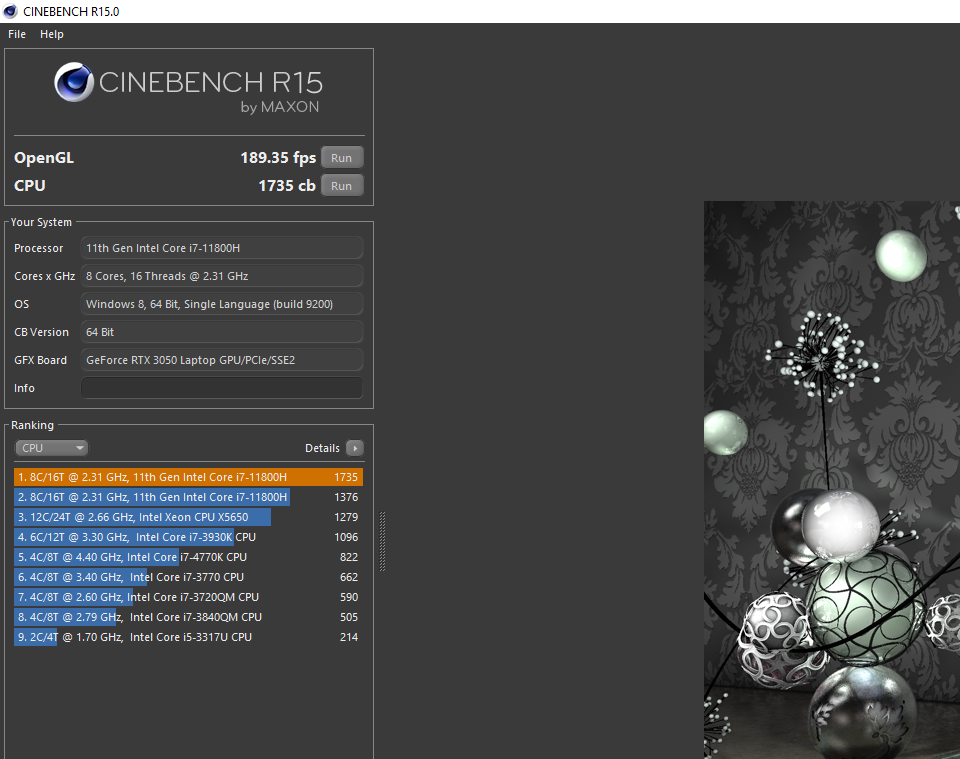Select rank 3 Intel Xeon X5650 entry

click(x=189, y=517)
